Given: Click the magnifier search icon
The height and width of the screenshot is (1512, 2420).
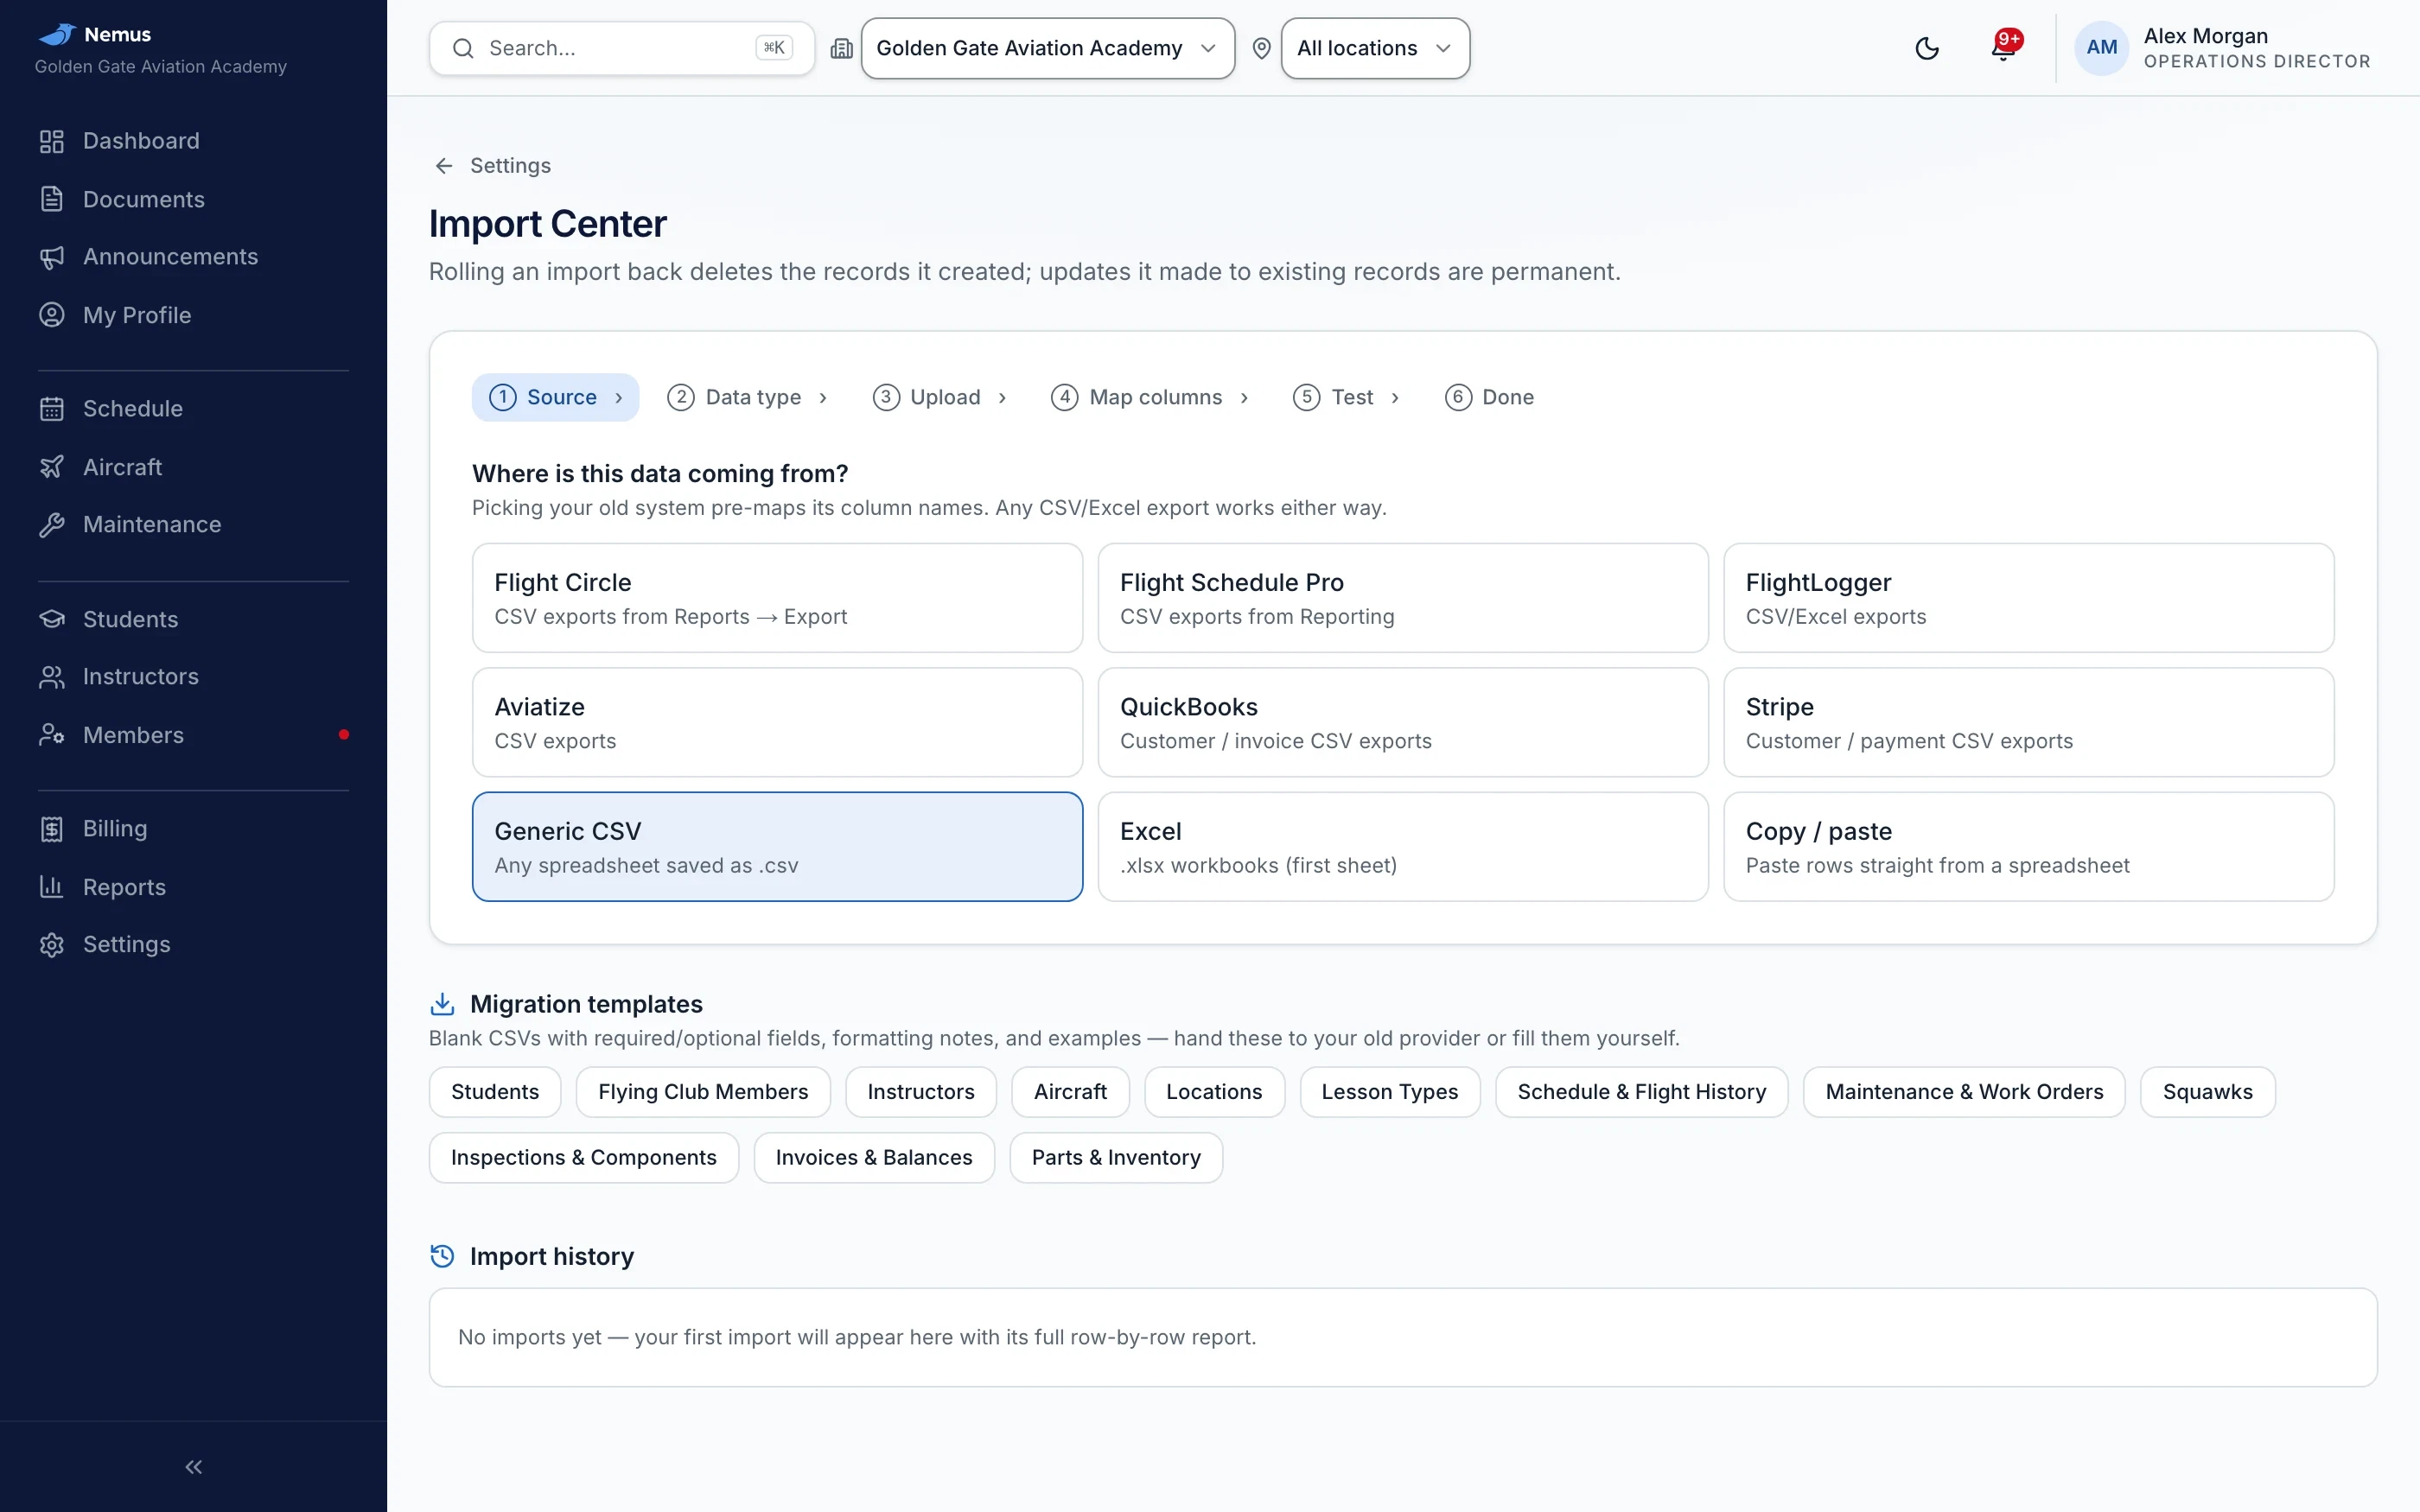Looking at the screenshot, I should (x=463, y=48).
